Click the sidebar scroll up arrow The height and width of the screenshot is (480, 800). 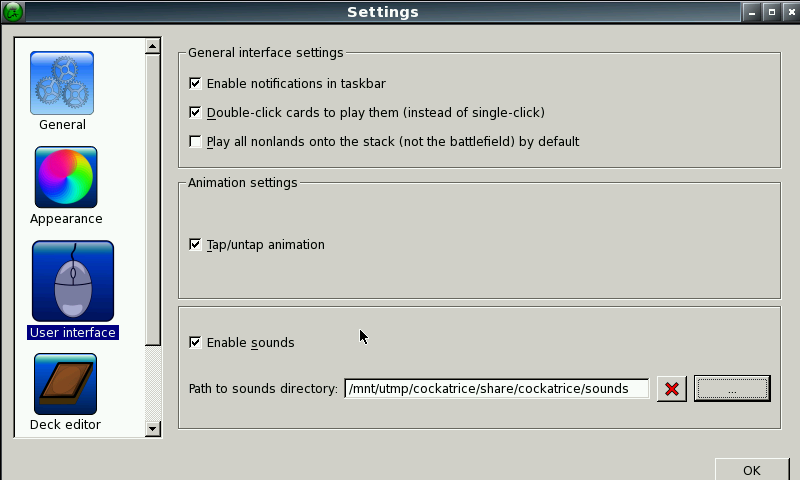[x=153, y=46]
